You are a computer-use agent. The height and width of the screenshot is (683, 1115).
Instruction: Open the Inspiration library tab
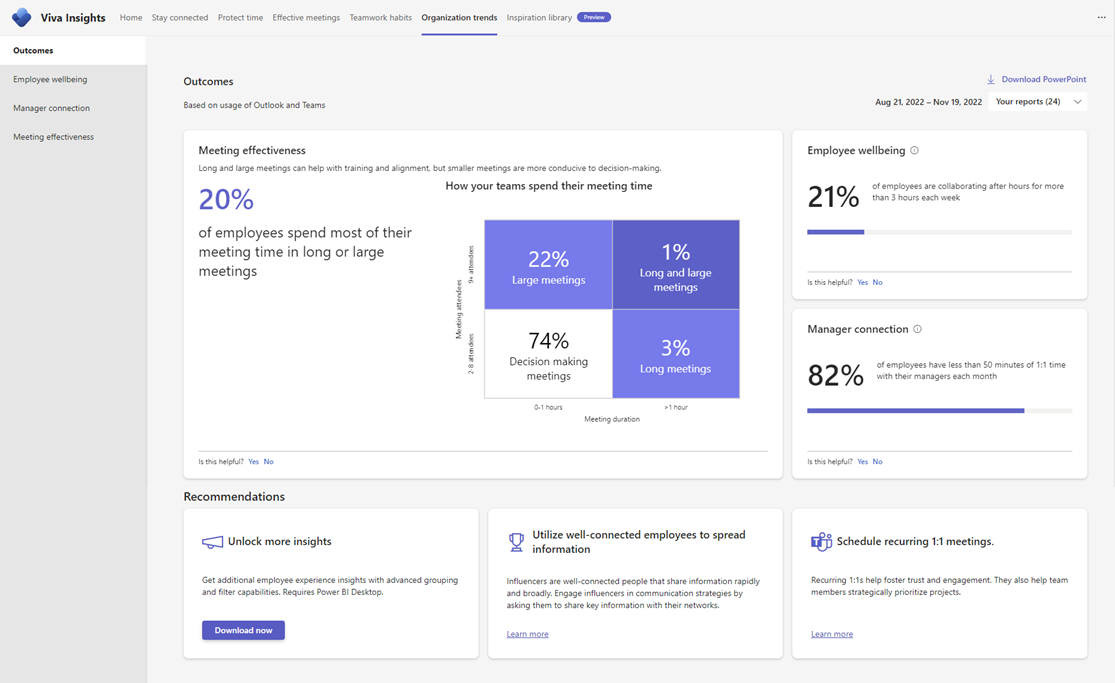point(539,18)
